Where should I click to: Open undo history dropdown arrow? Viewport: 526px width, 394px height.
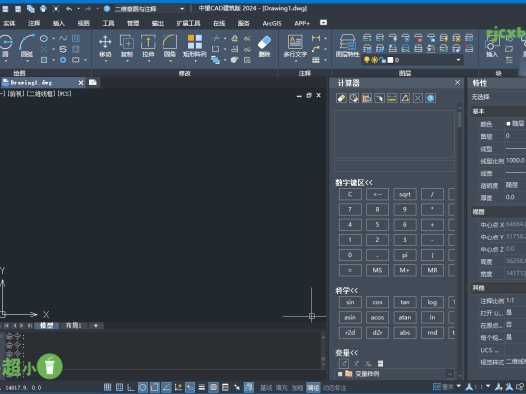point(78,9)
